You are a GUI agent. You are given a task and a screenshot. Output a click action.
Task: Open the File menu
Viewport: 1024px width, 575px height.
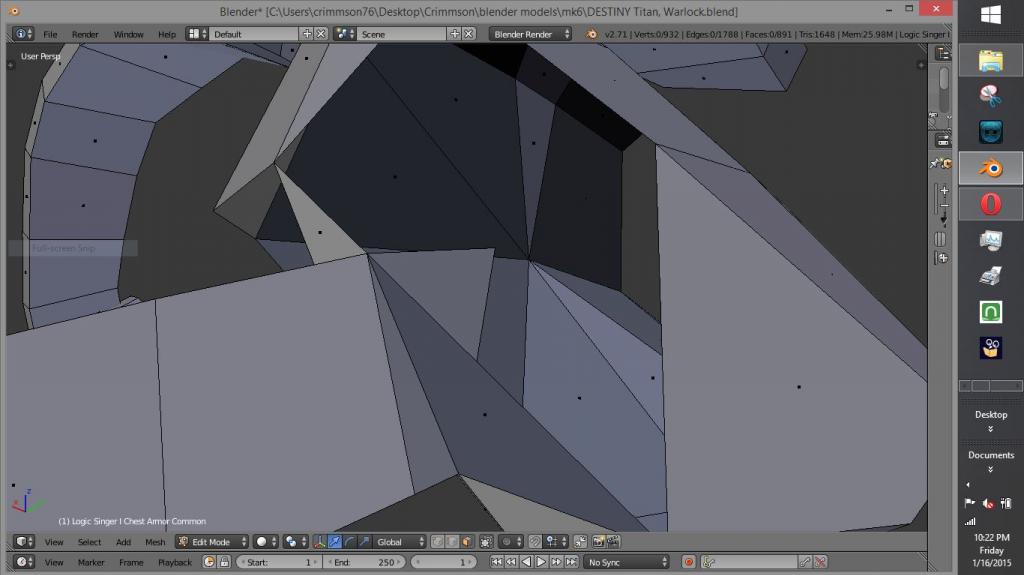pos(50,34)
